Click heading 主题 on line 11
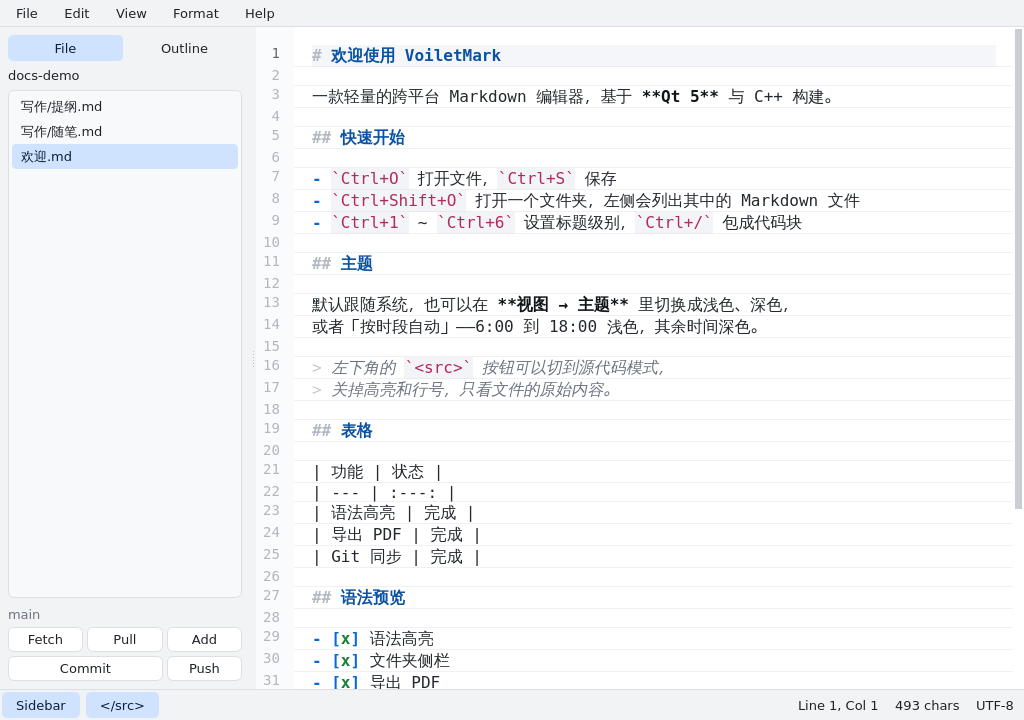This screenshot has height=720, width=1024. coord(356,264)
